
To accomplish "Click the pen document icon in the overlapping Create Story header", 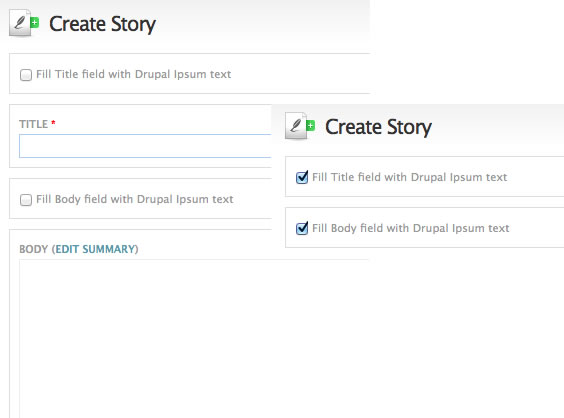I will (x=296, y=126).
